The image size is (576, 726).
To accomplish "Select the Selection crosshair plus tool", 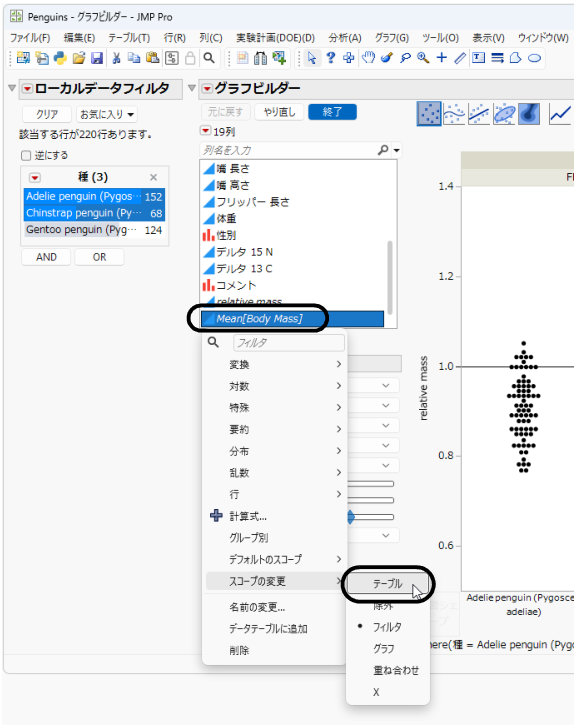I will (x=349, y=58).
